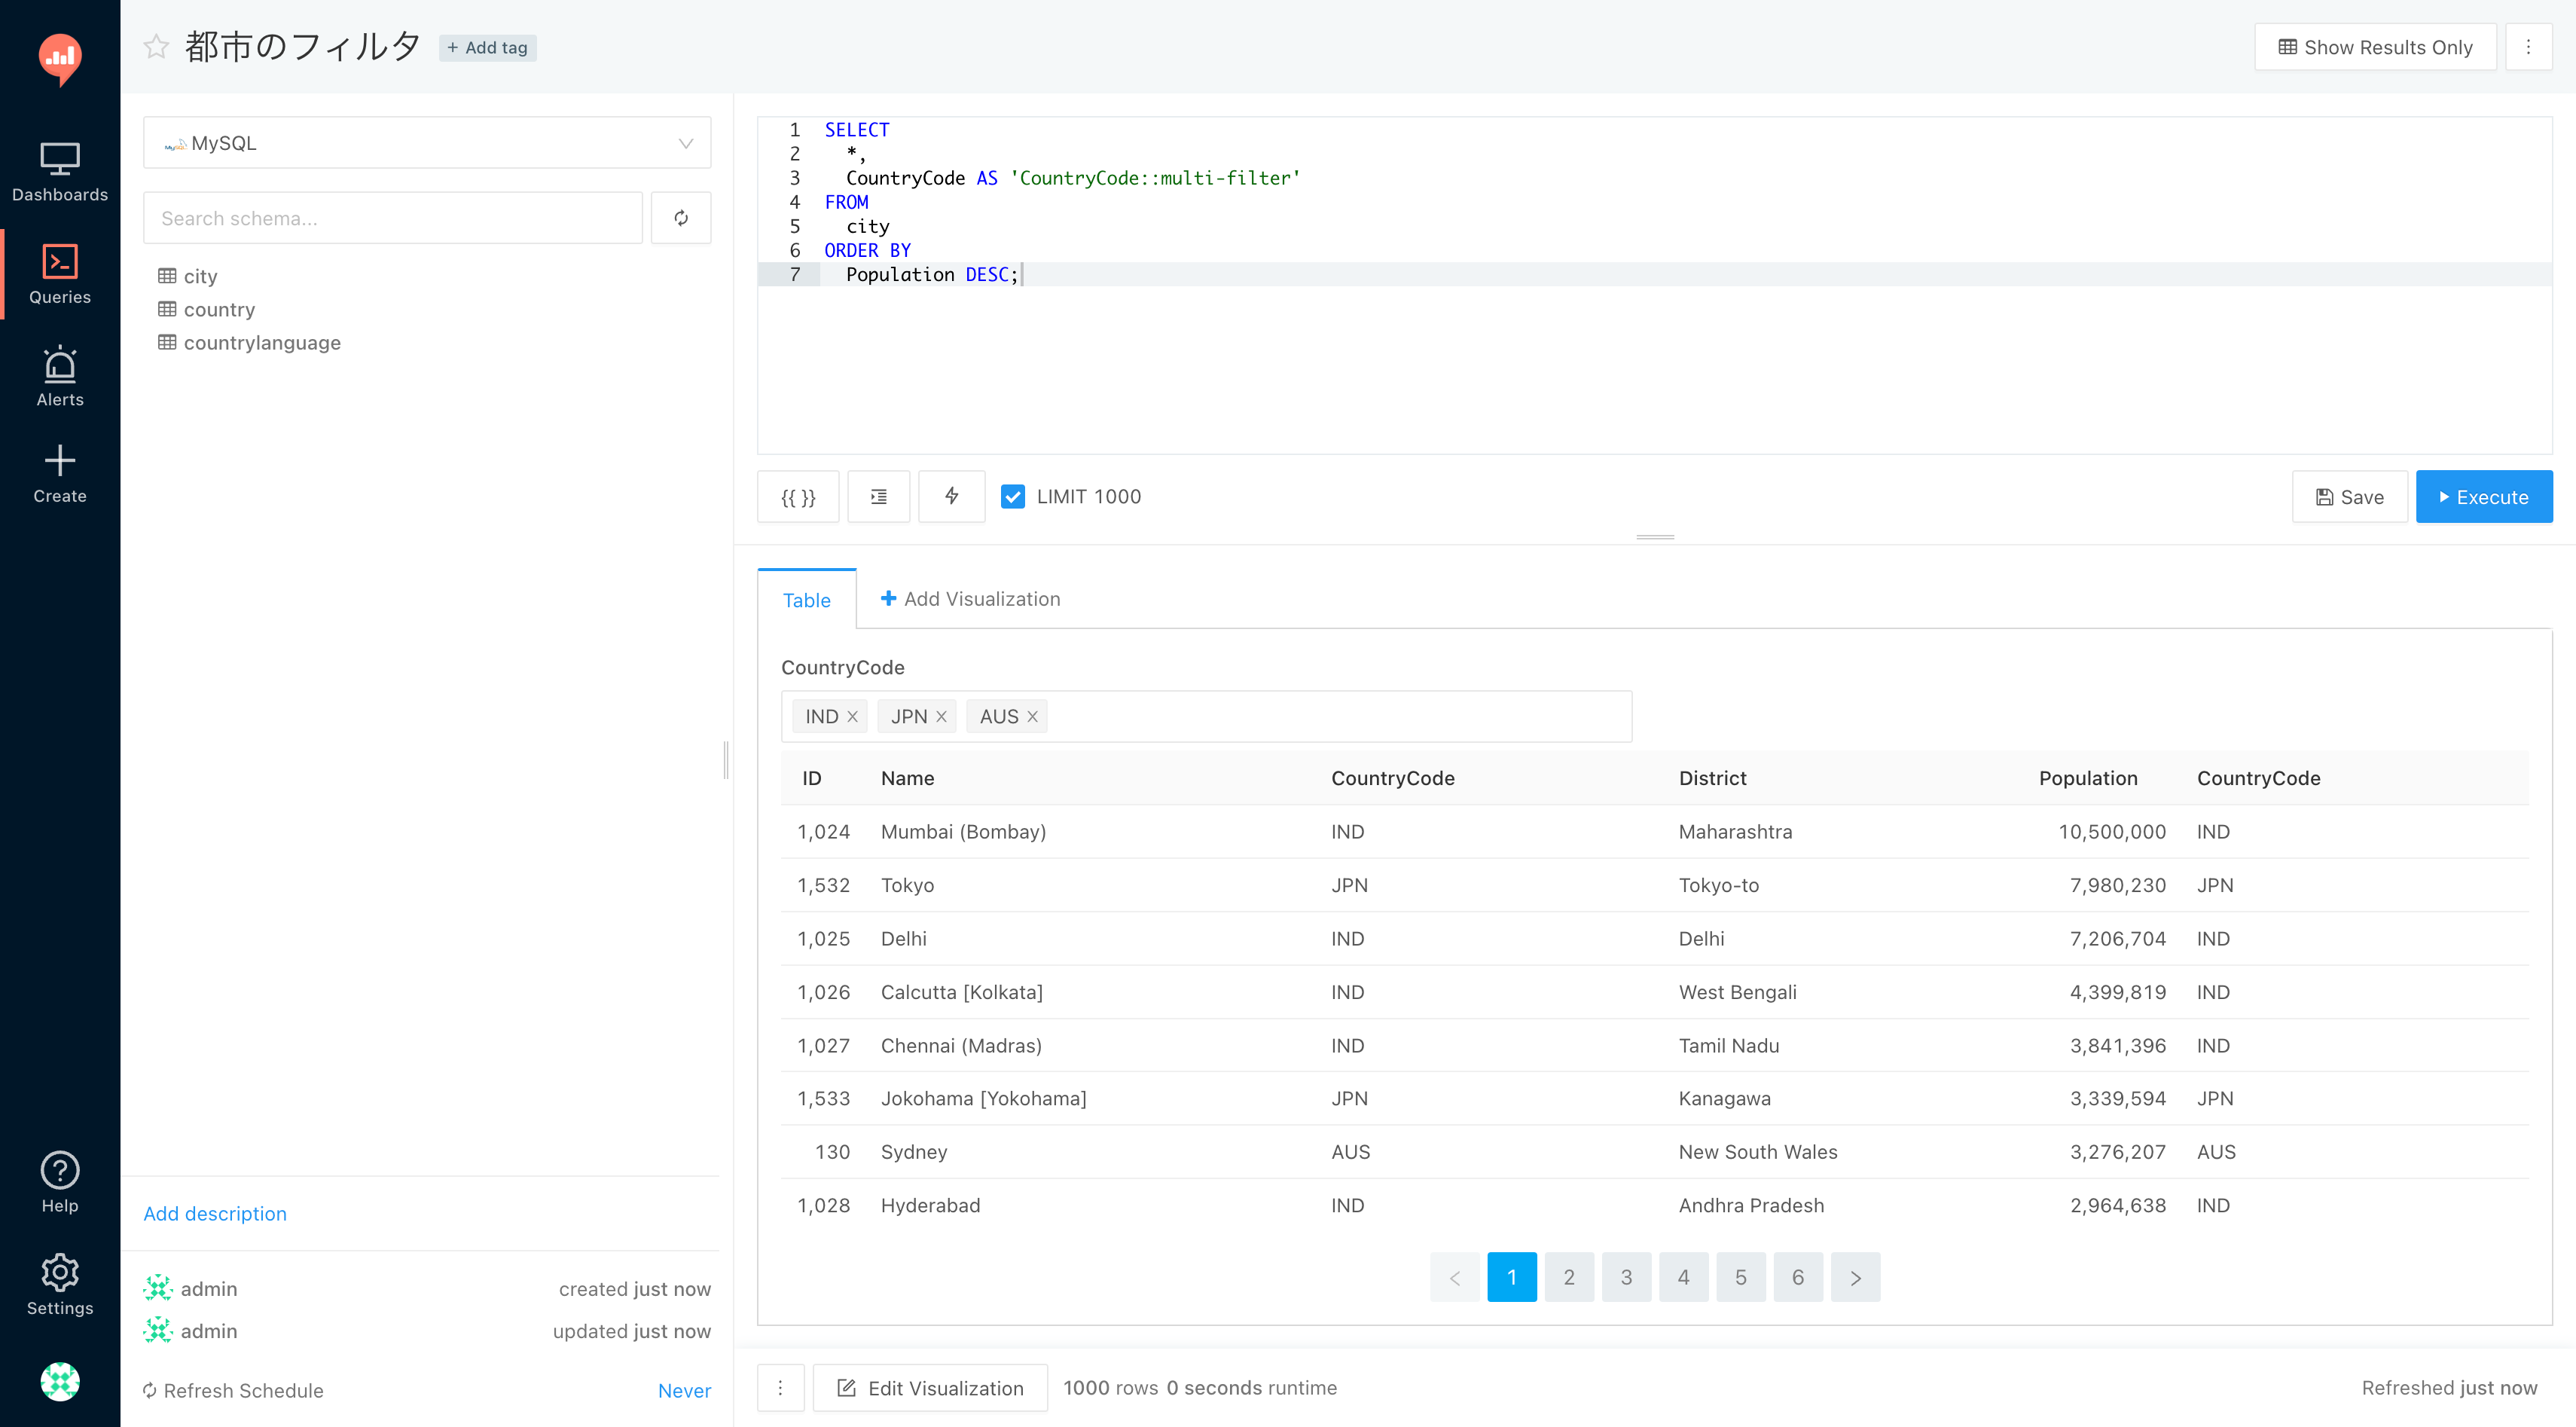Toggle autocomplete lightning icon

[951, 497]
